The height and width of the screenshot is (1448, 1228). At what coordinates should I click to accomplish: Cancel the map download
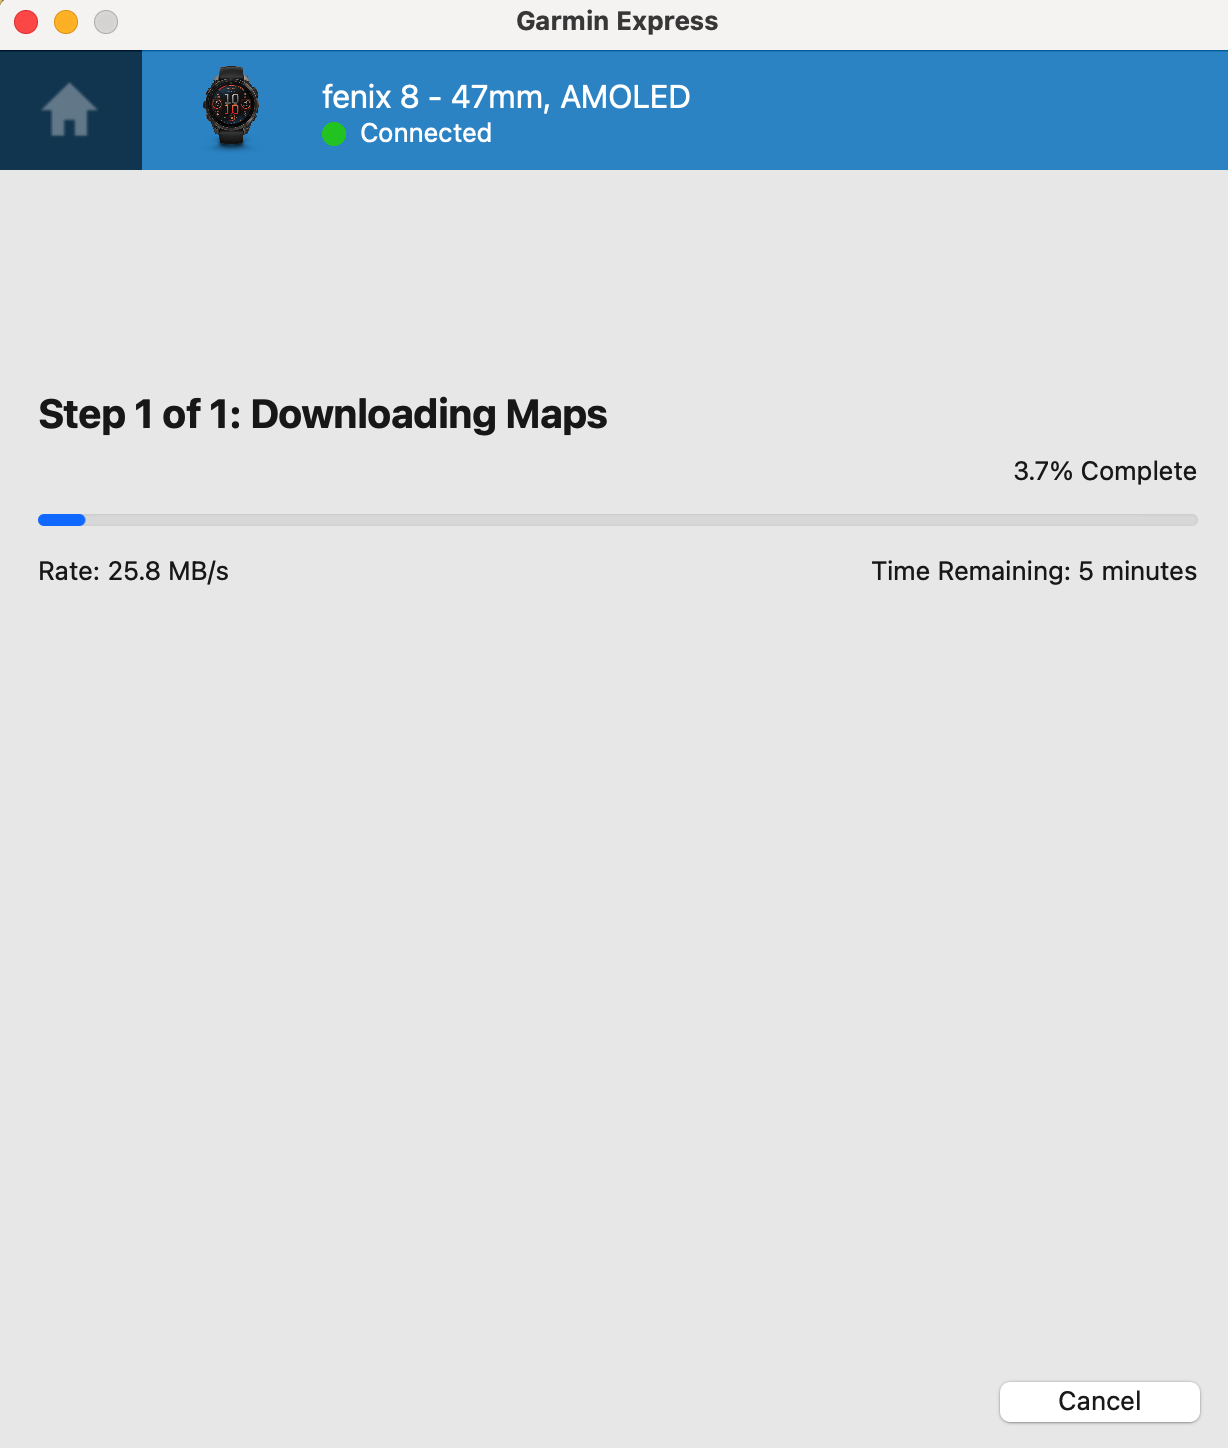1099,1401
